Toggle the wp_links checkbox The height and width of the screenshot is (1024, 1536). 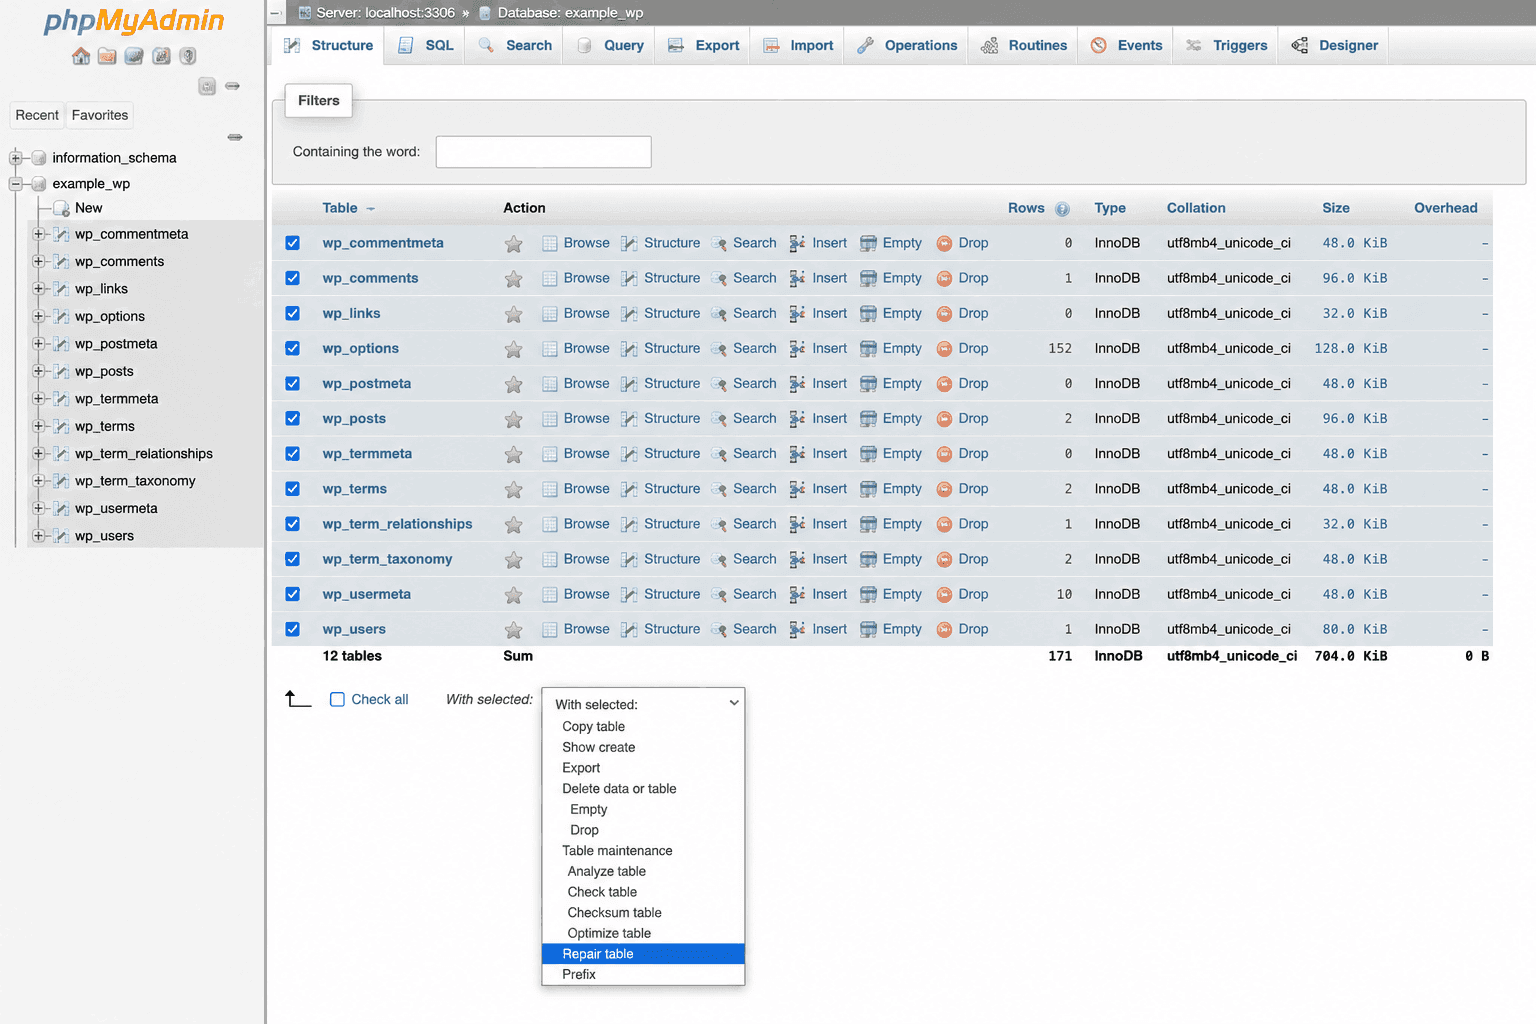[292, 313]
